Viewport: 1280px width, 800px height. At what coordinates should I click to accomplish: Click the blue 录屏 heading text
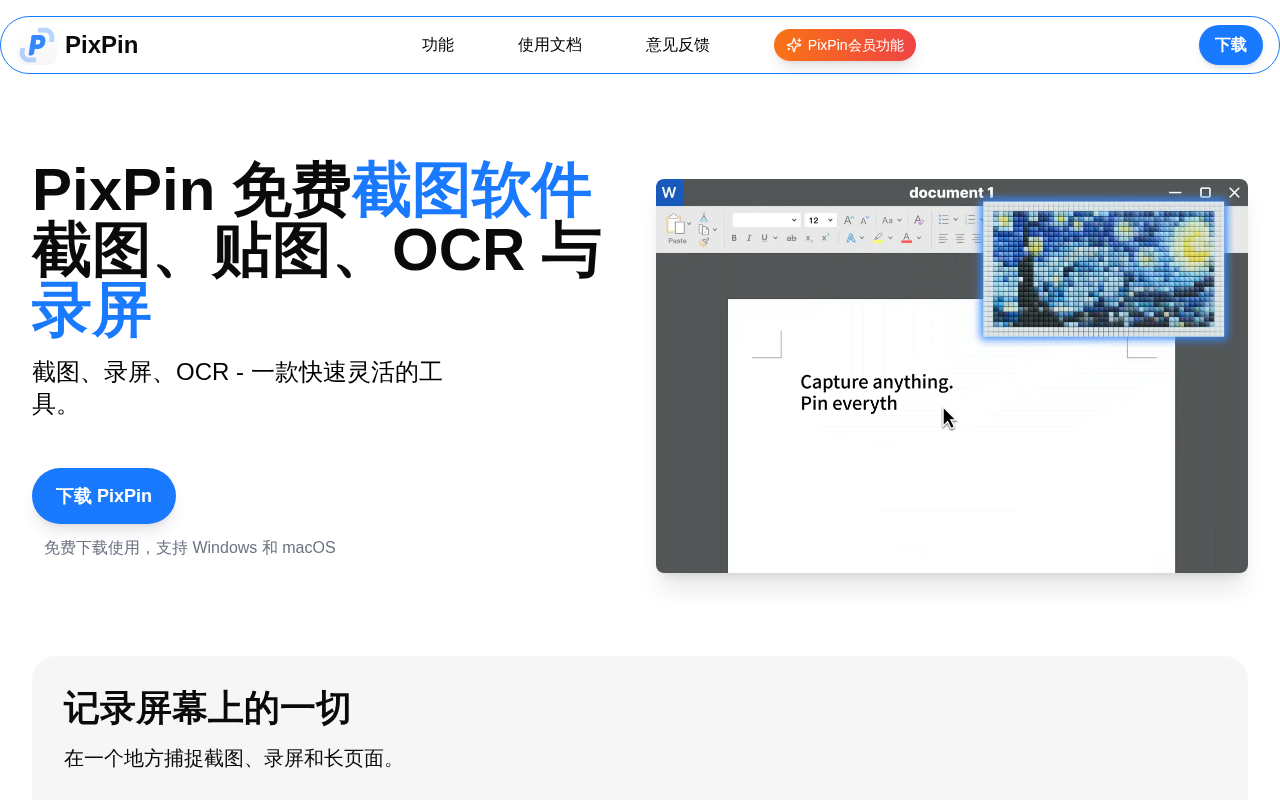point(92,310)
